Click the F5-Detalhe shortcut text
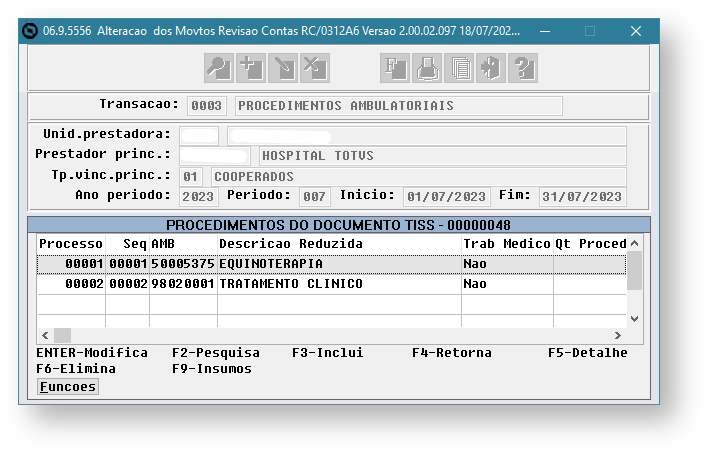 587,353
